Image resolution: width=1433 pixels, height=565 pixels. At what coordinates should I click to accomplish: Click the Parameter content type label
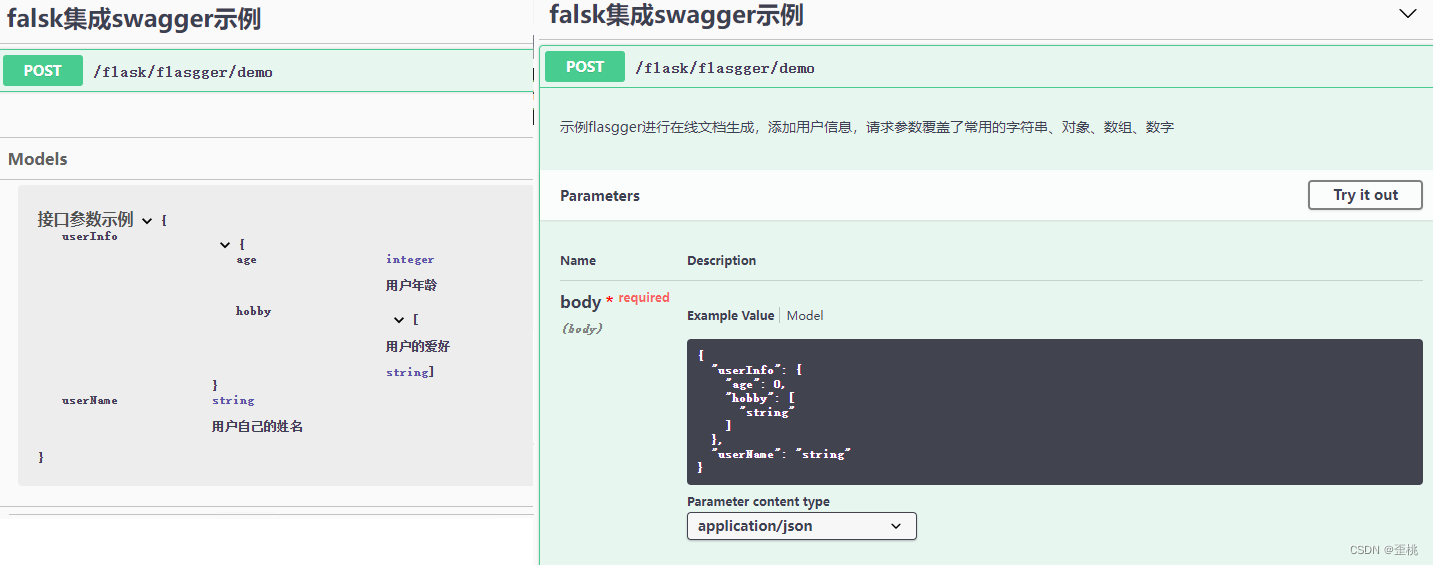(758, 502)
